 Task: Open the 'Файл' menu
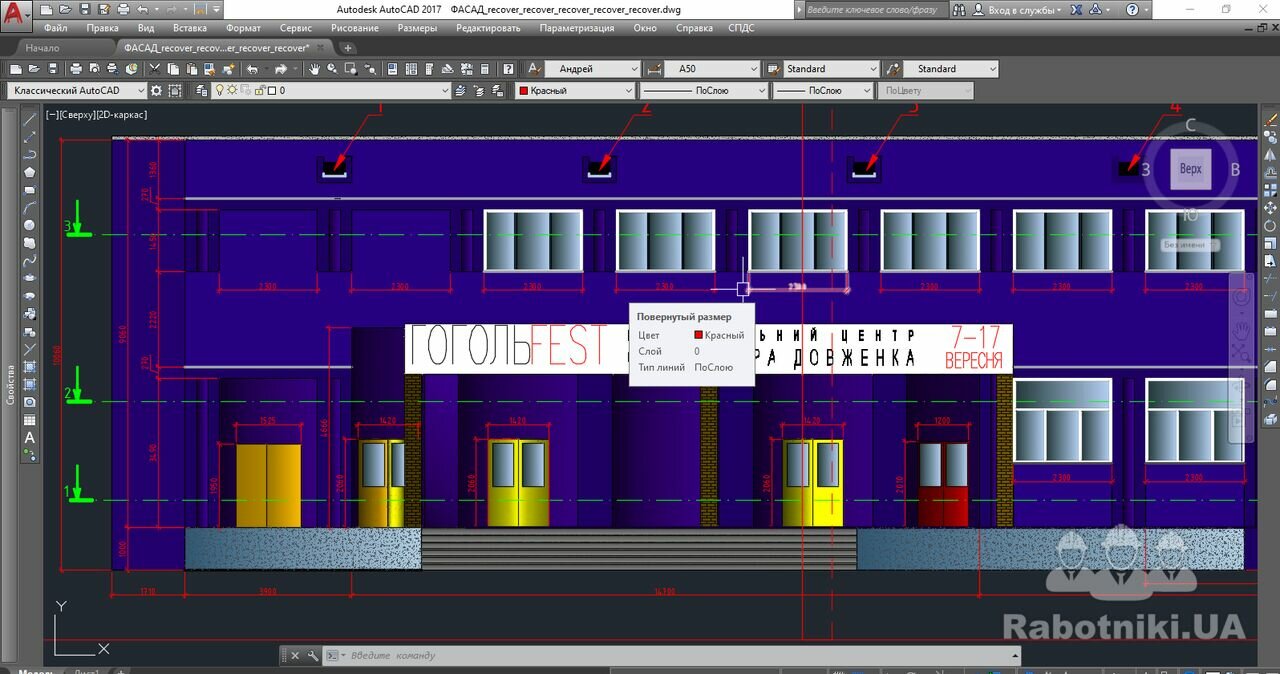[56, 28]
